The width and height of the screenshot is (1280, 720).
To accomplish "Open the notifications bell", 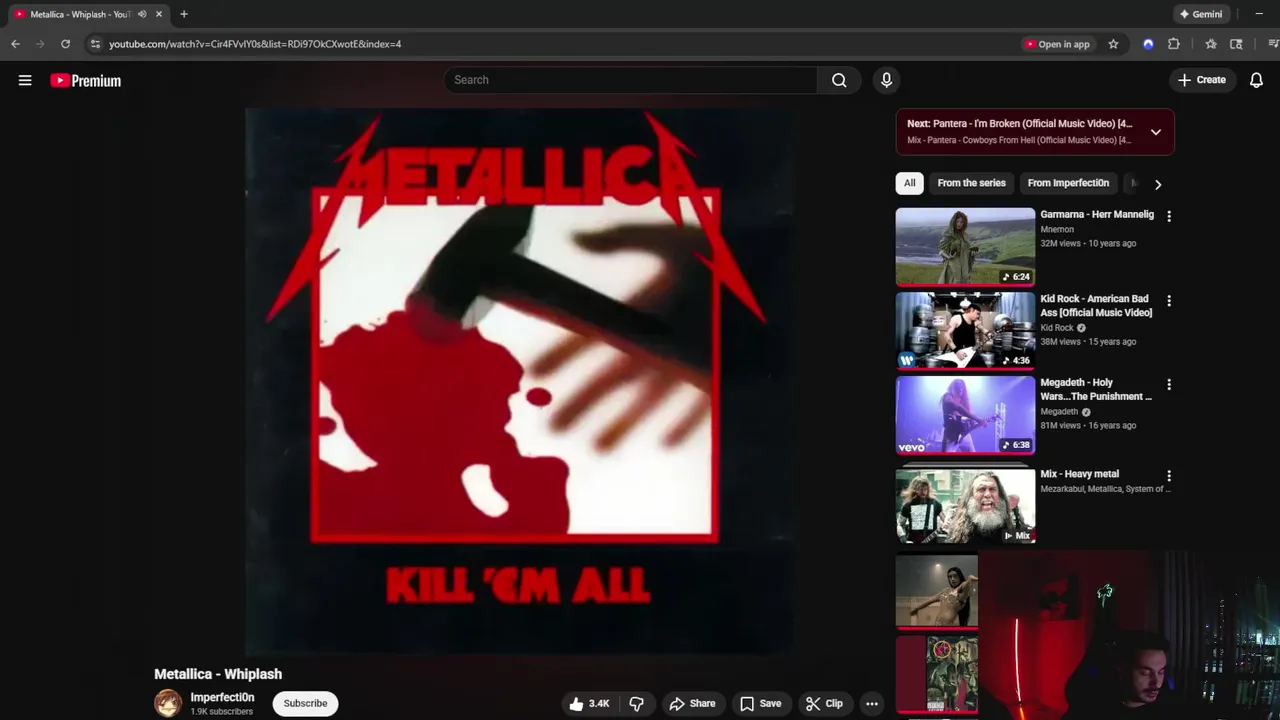I will pos(1256,80).
